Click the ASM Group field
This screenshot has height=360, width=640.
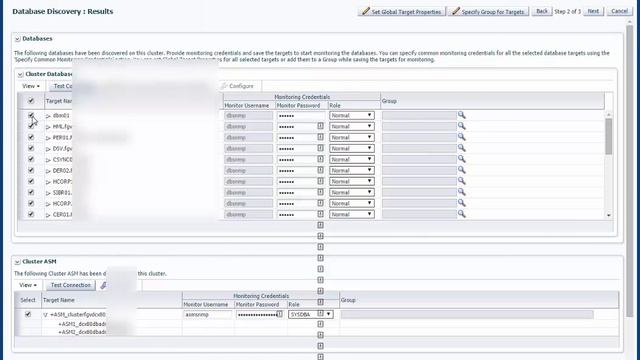click(467, 314)
